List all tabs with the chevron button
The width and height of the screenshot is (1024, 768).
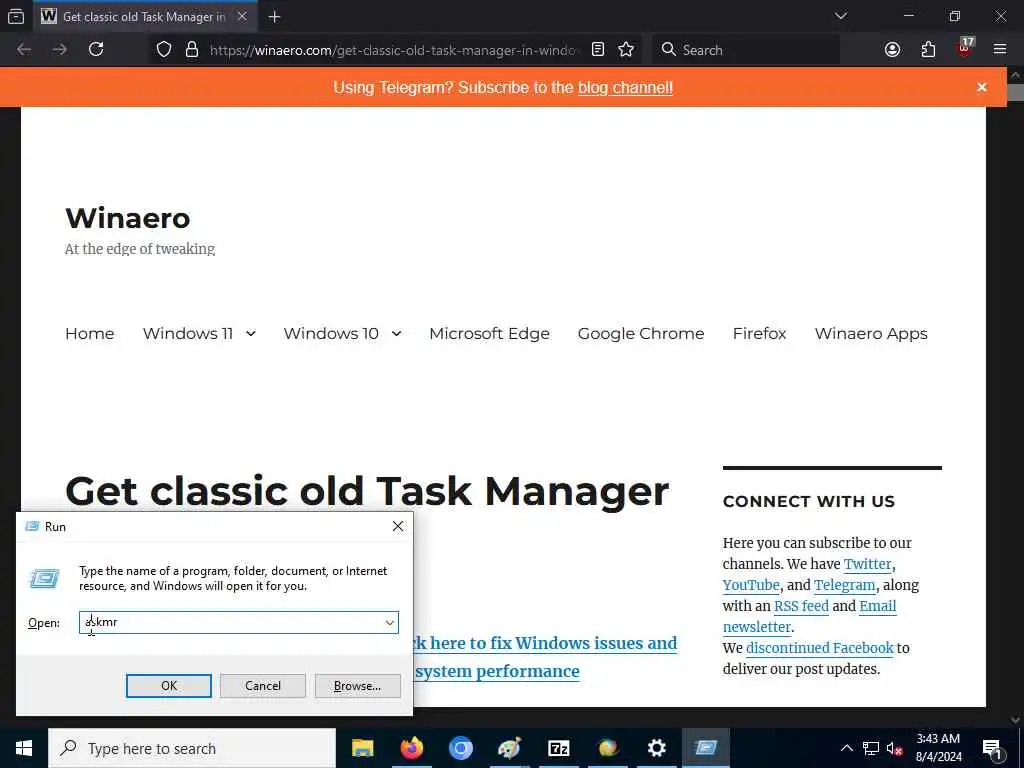[841, 16]
